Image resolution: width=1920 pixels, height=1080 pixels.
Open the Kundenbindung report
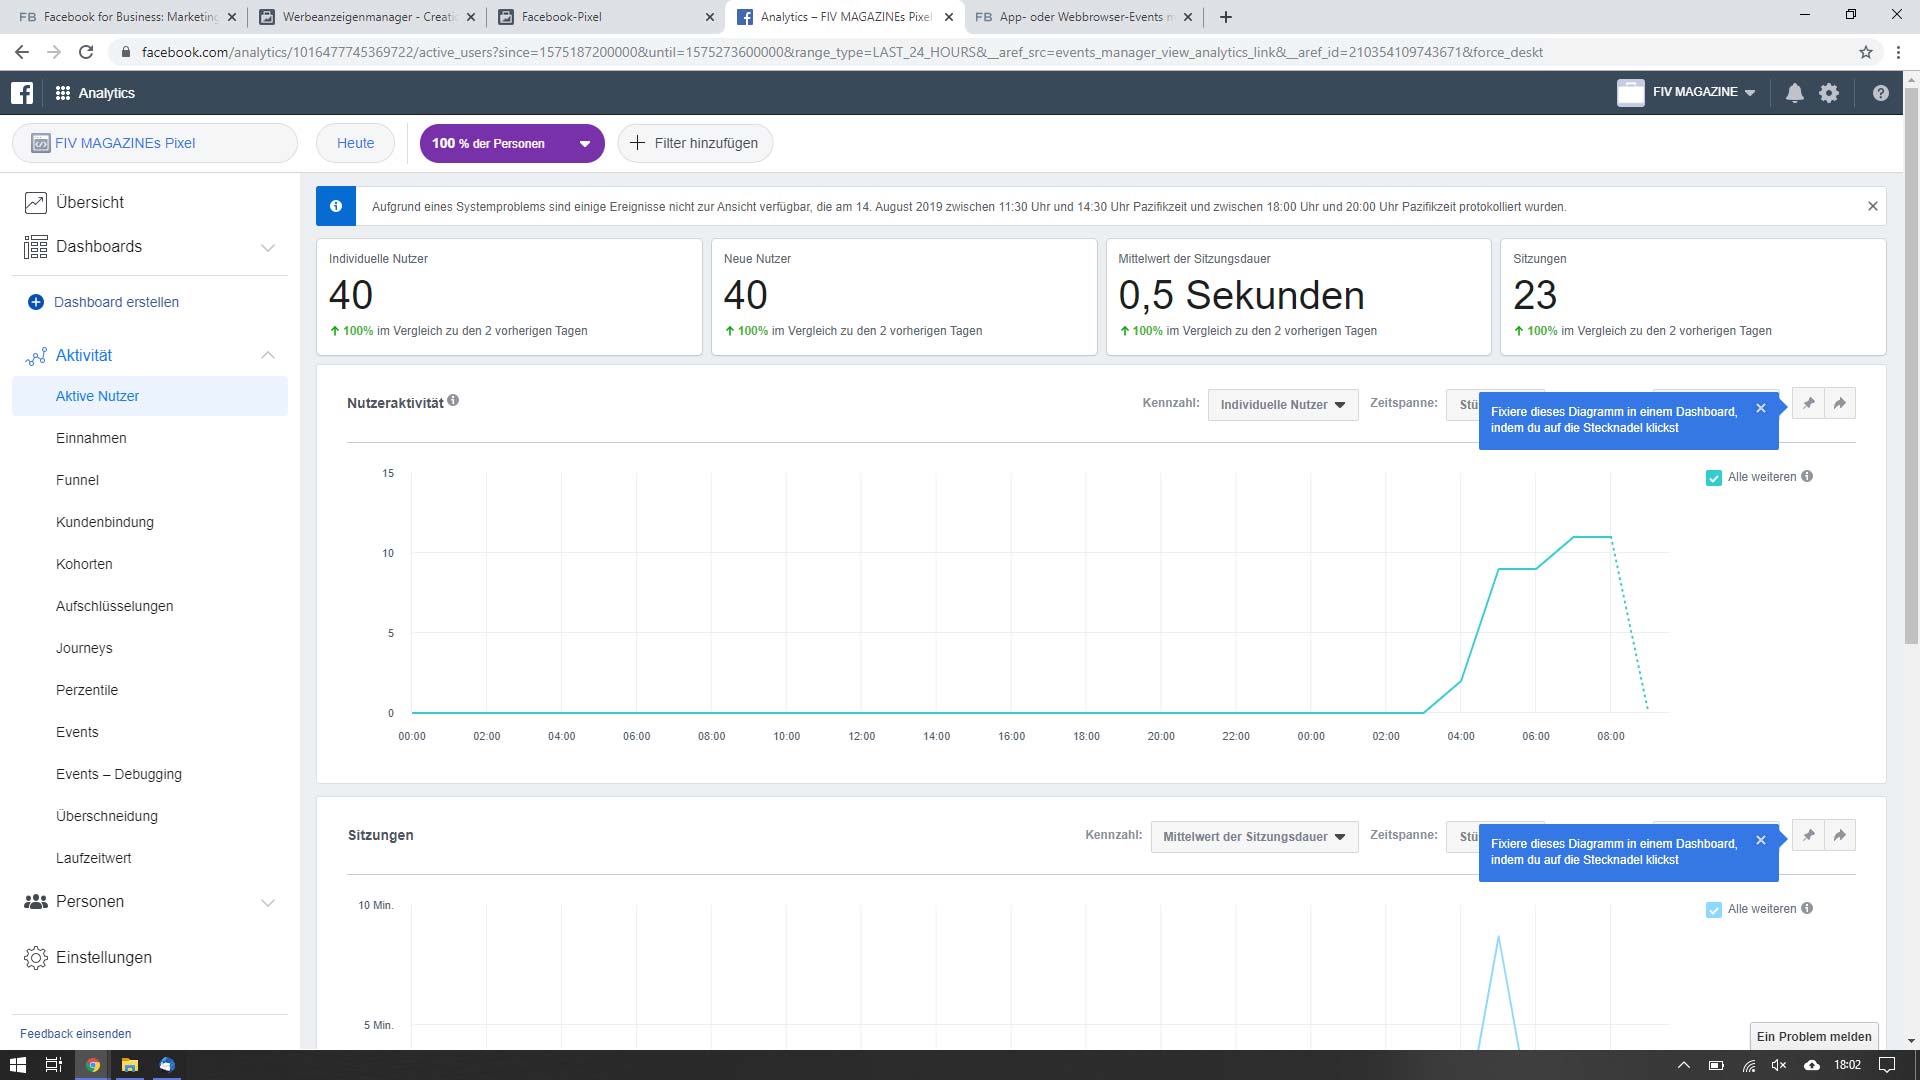[x=105, y=522]
